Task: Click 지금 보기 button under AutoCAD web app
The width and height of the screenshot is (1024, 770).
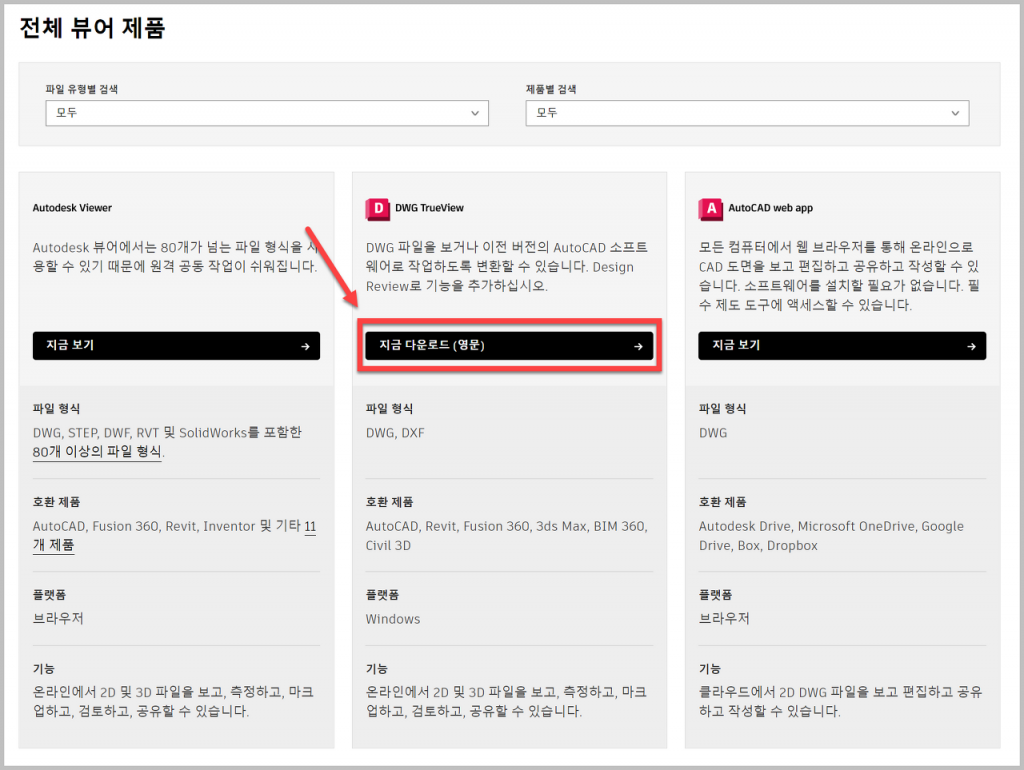Action: (x=842, y=345)
